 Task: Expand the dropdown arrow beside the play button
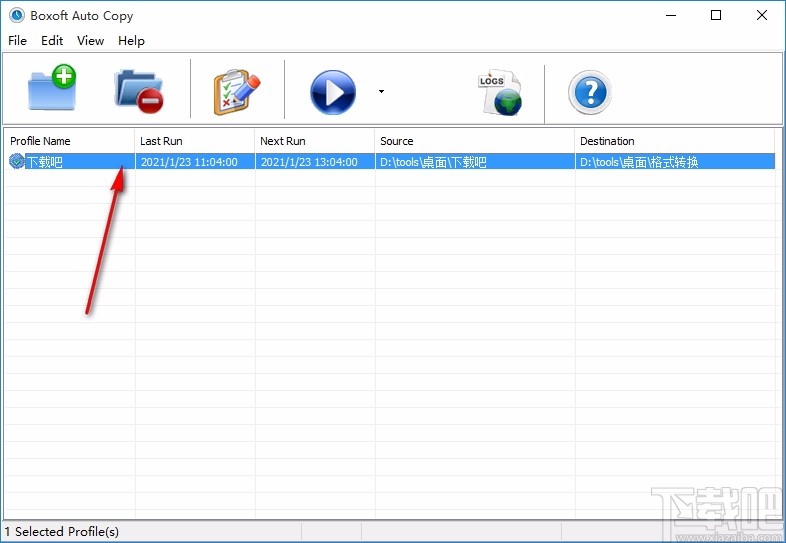coord(381,91)
